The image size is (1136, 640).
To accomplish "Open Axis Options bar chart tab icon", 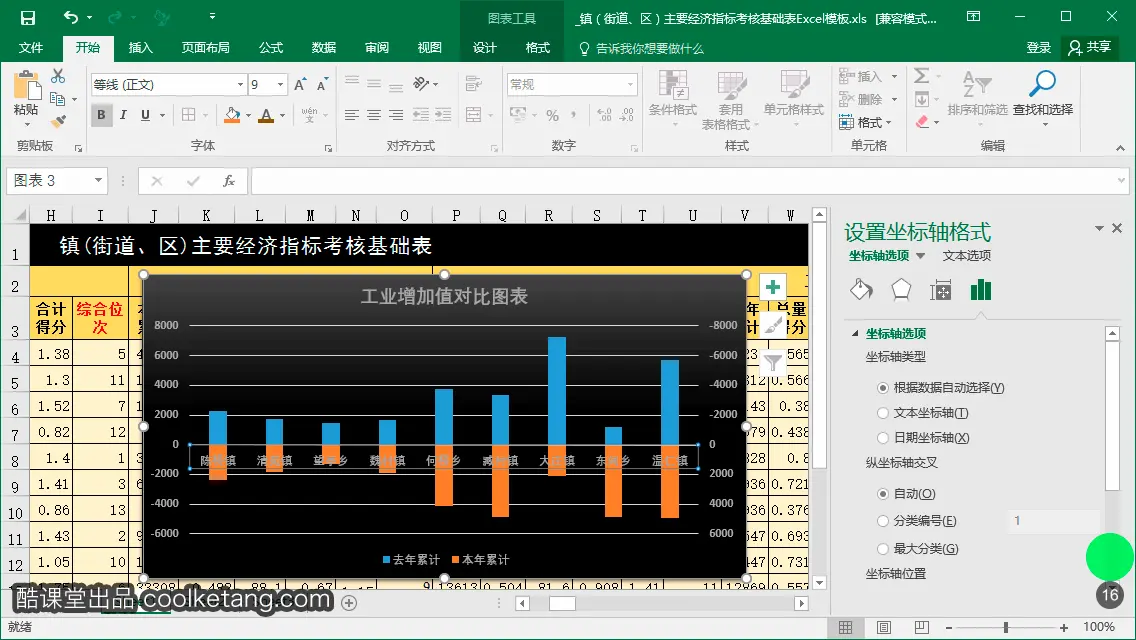I will click(x=980, y=290).
